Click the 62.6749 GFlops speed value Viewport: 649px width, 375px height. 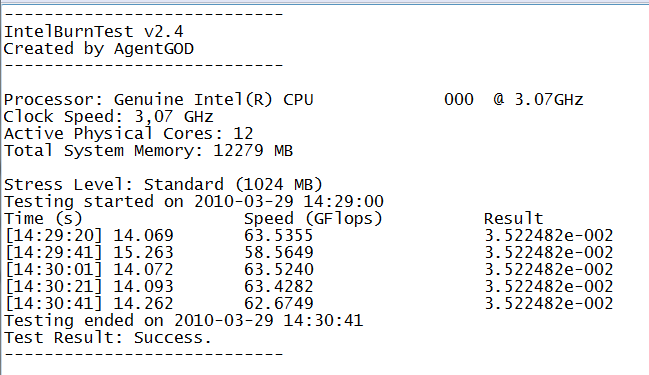[x=279, y=303]
